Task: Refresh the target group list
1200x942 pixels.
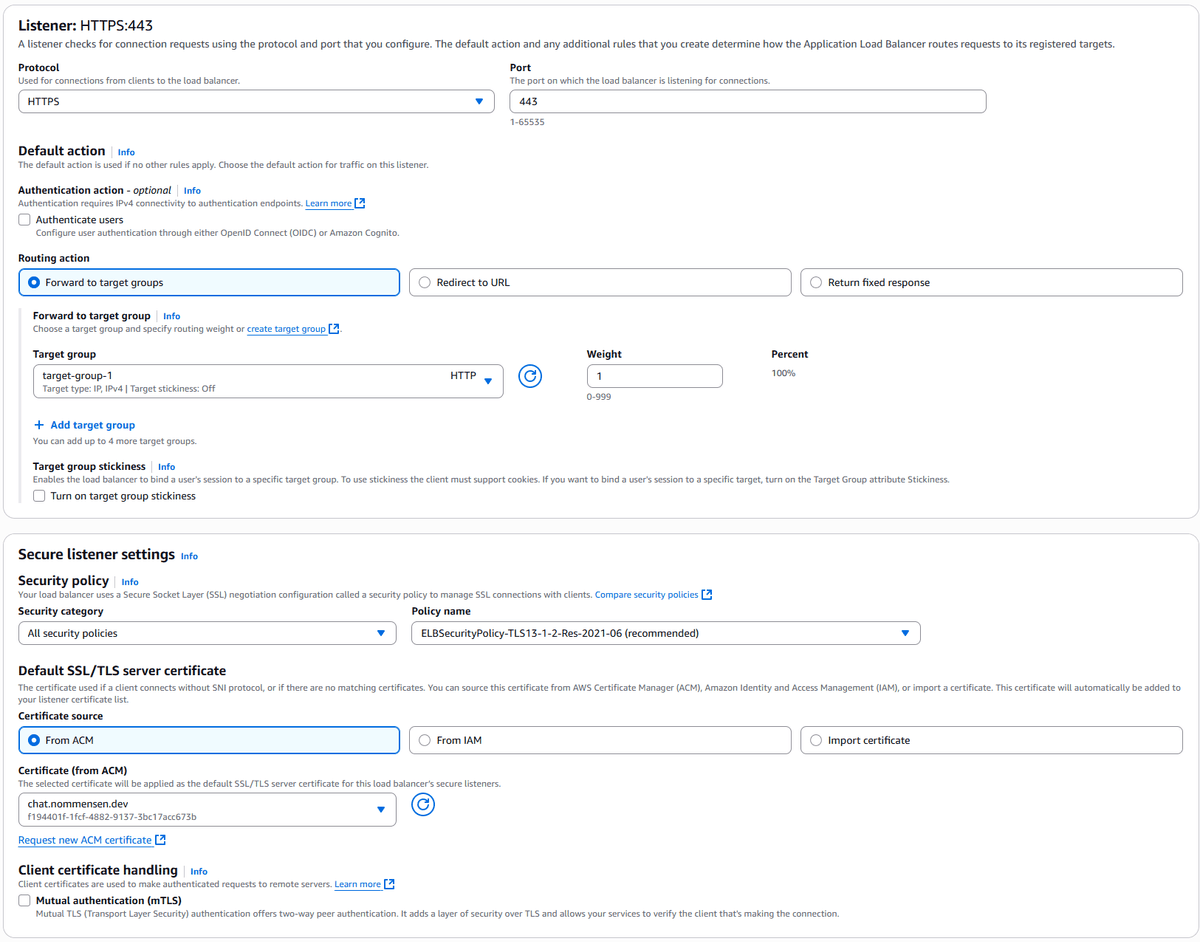Action: 530,376
